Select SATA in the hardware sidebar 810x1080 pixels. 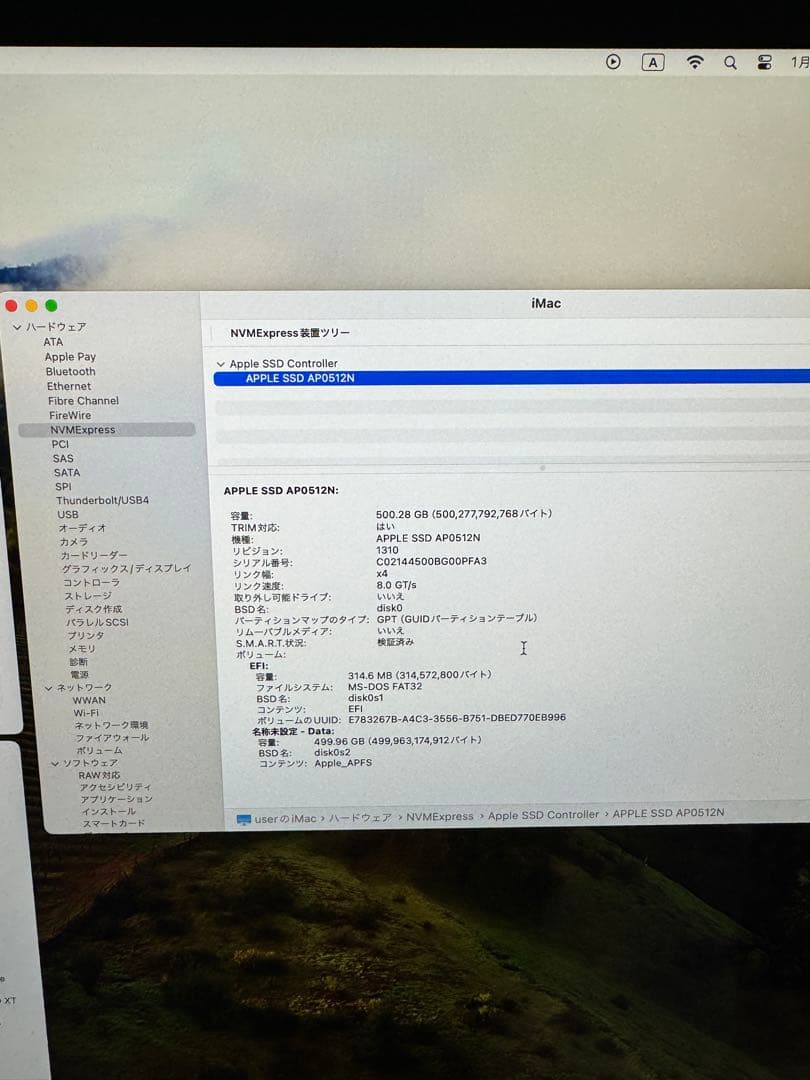tap(67, 472)
